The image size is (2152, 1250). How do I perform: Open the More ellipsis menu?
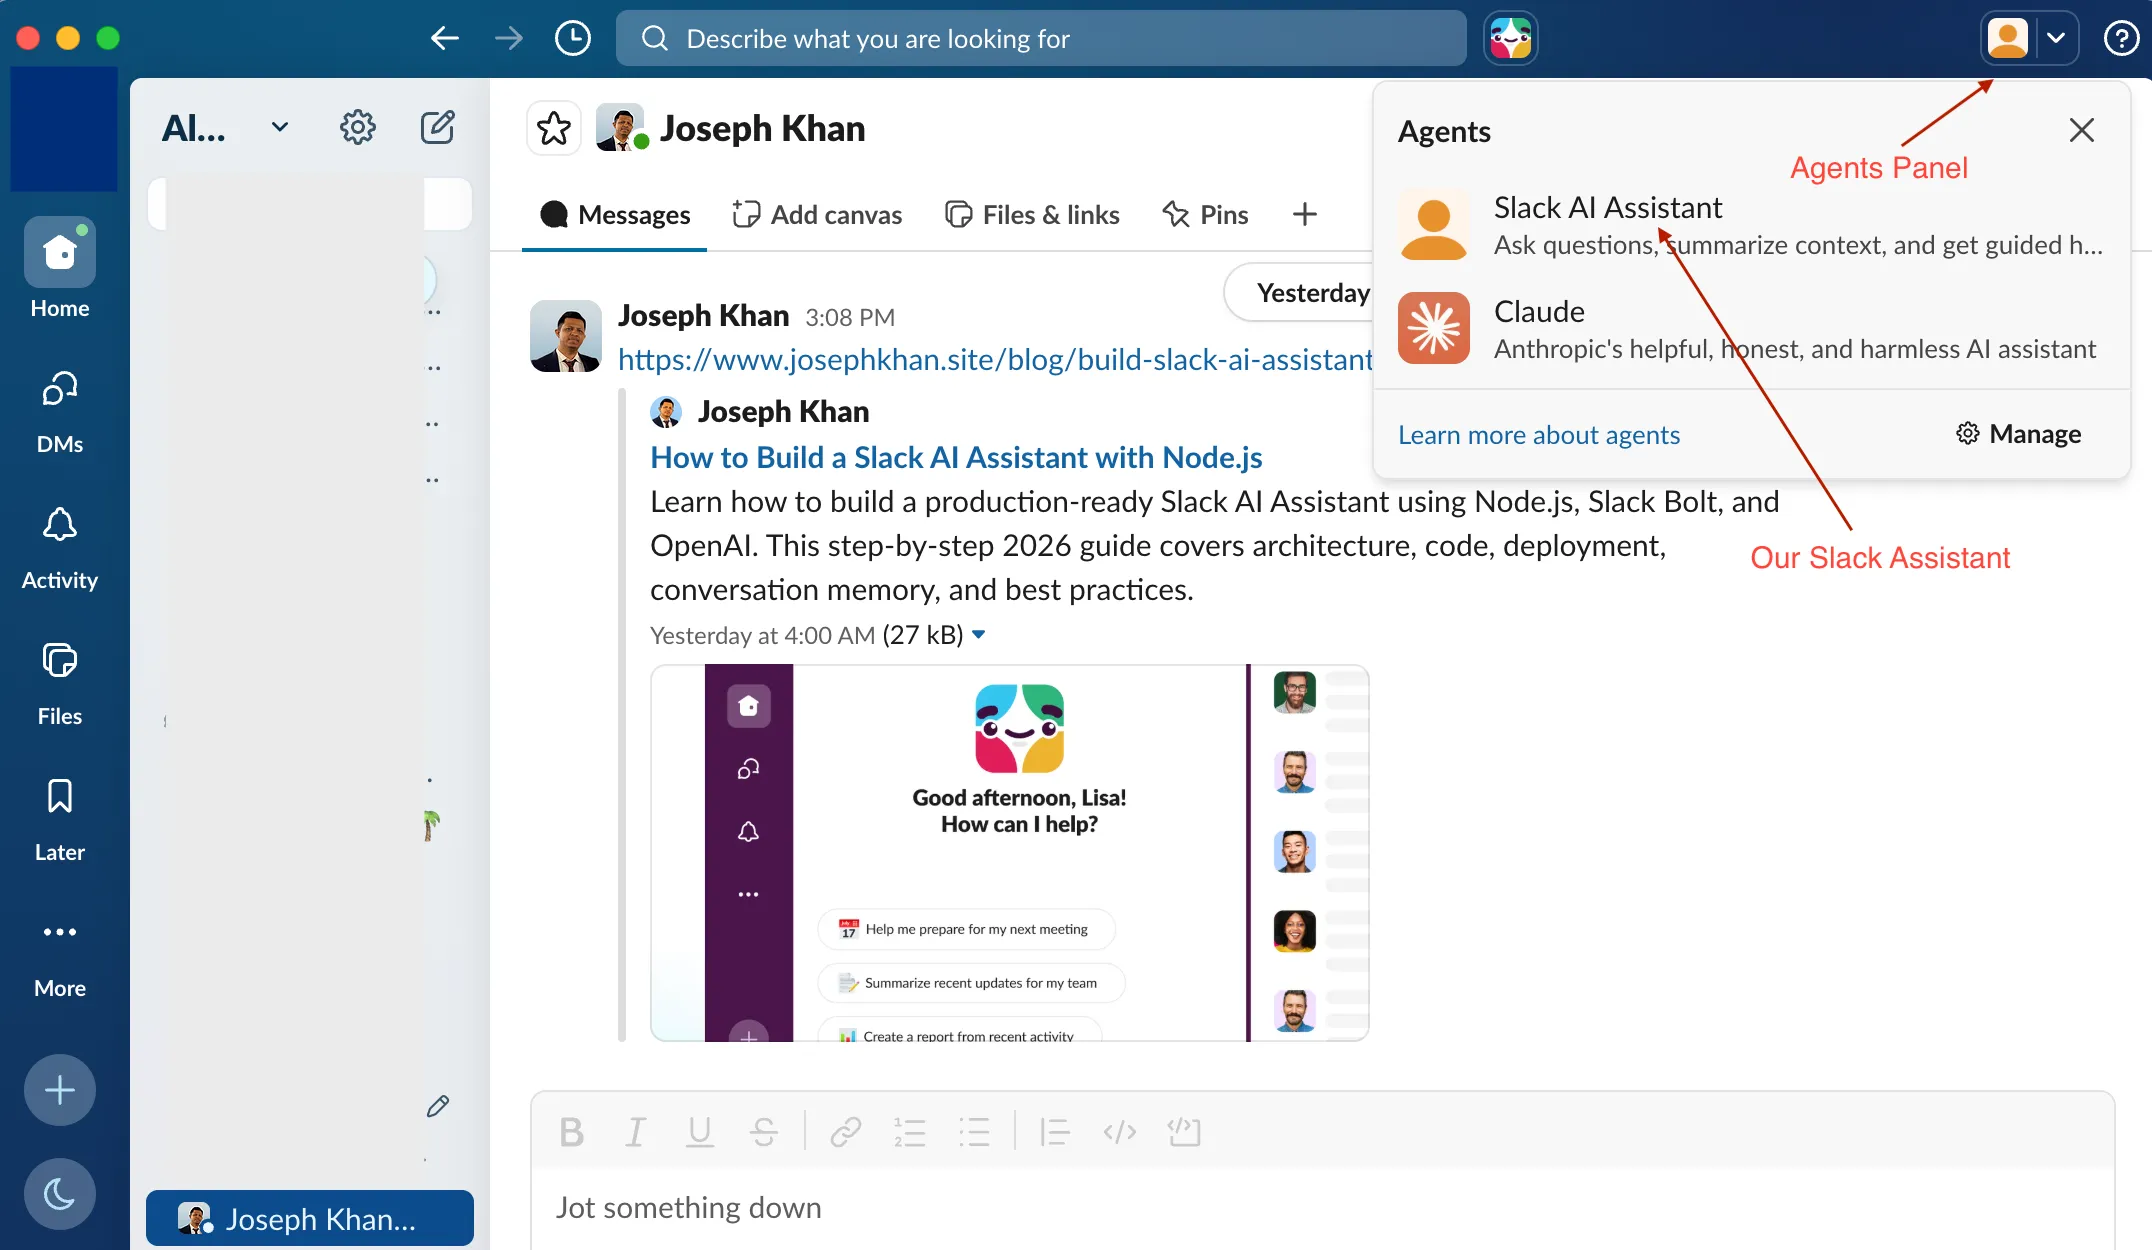tap(60, 956)
